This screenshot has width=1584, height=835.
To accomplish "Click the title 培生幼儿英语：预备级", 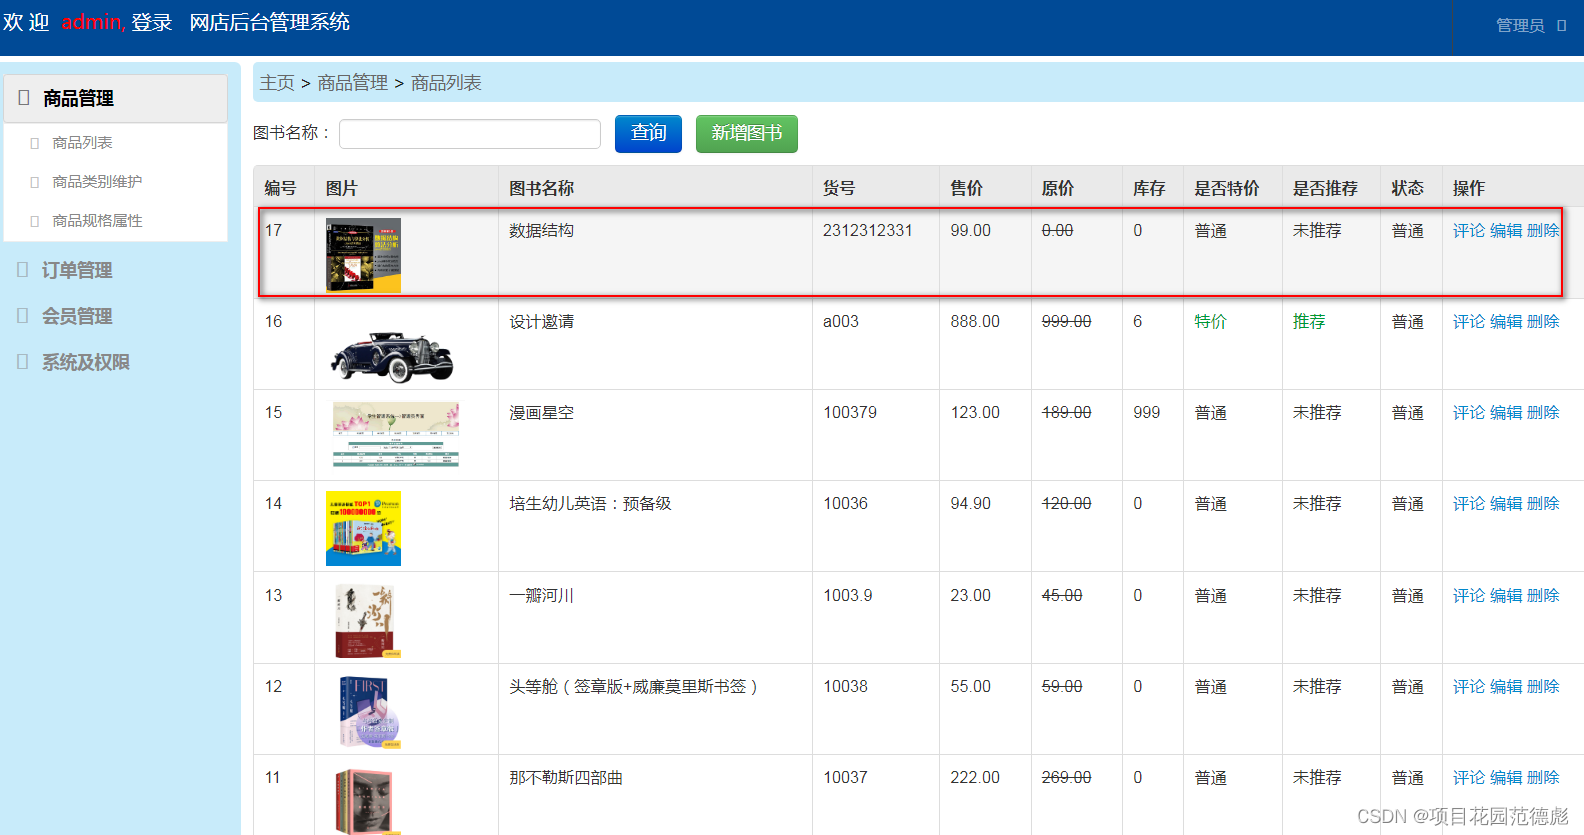I will point(590,504).
